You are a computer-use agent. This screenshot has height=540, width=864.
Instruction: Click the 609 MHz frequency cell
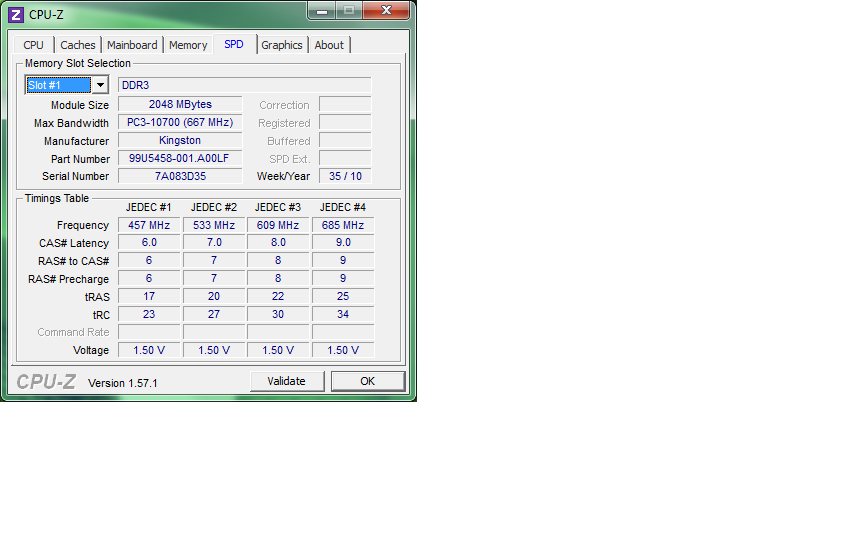278,225
